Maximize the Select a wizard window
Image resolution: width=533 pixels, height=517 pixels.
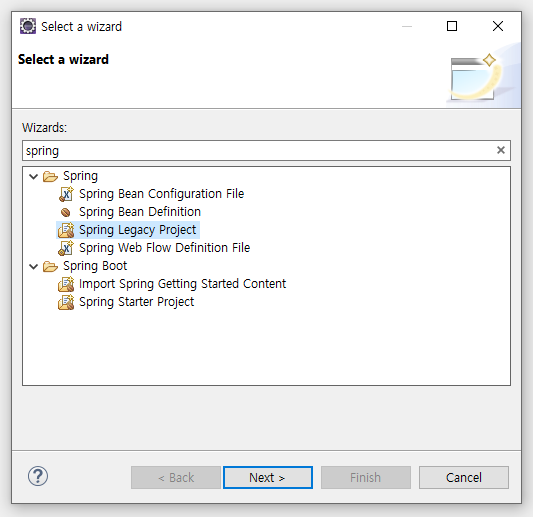452,26
